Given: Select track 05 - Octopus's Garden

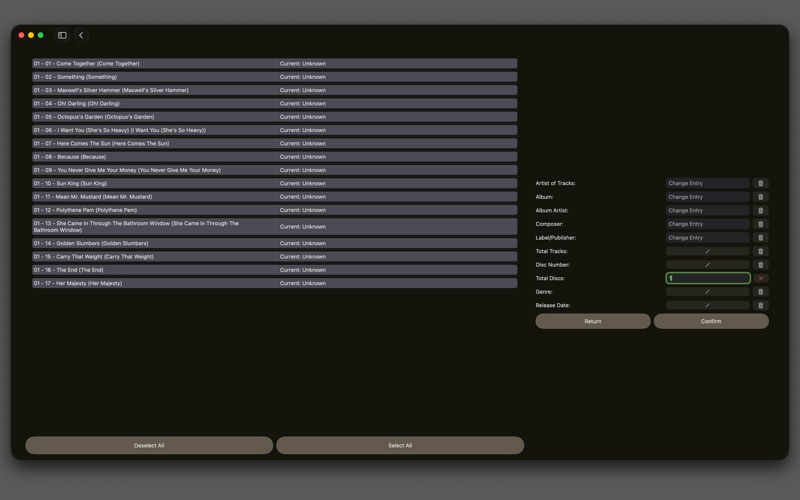Looking at the screenshot, I should pos(274,117).
